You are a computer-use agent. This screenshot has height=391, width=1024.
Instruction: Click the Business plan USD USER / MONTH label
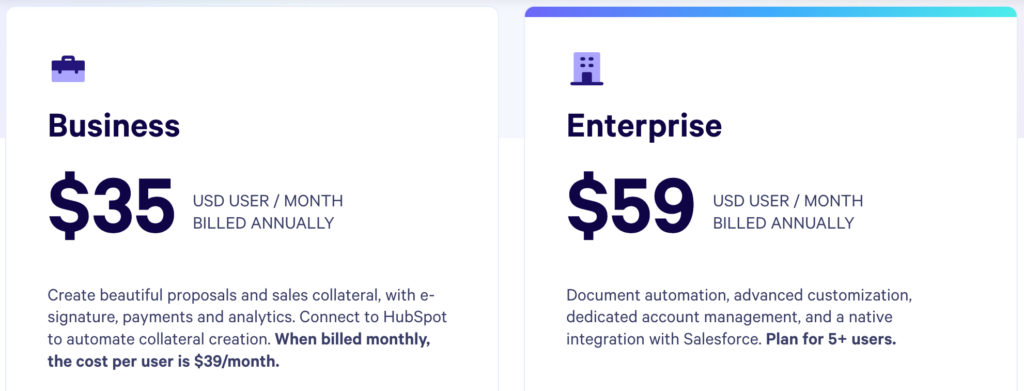tap(268, 201)
